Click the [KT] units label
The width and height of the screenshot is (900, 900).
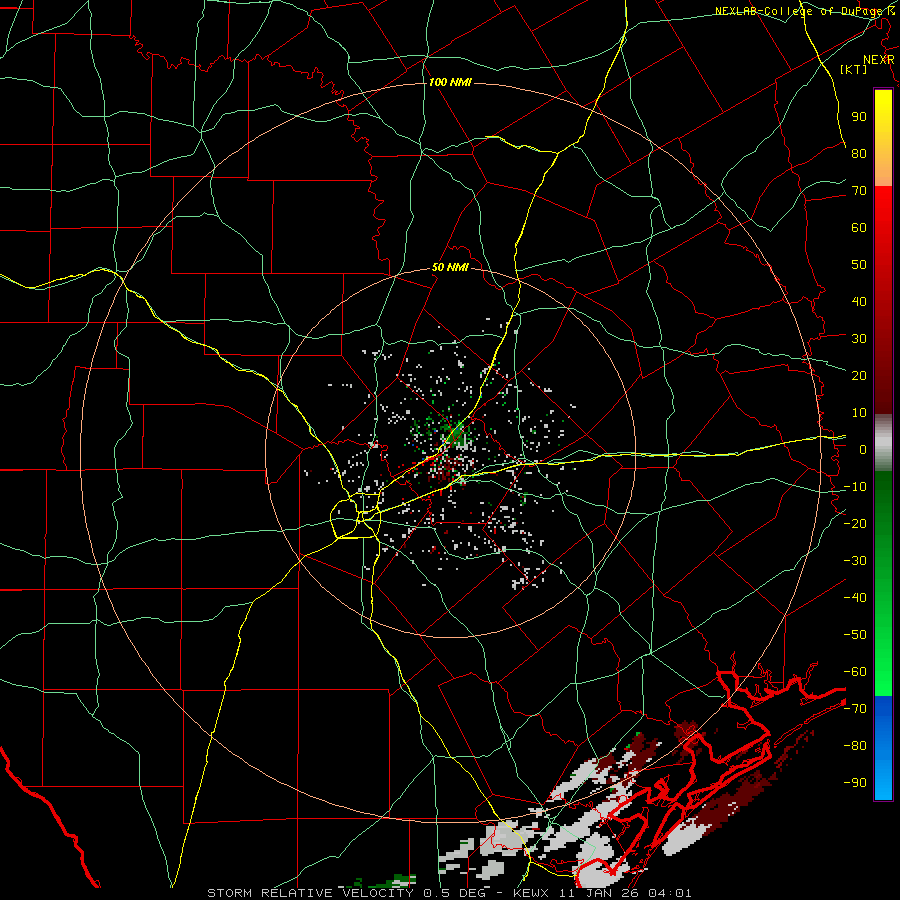tap(854, 69)
